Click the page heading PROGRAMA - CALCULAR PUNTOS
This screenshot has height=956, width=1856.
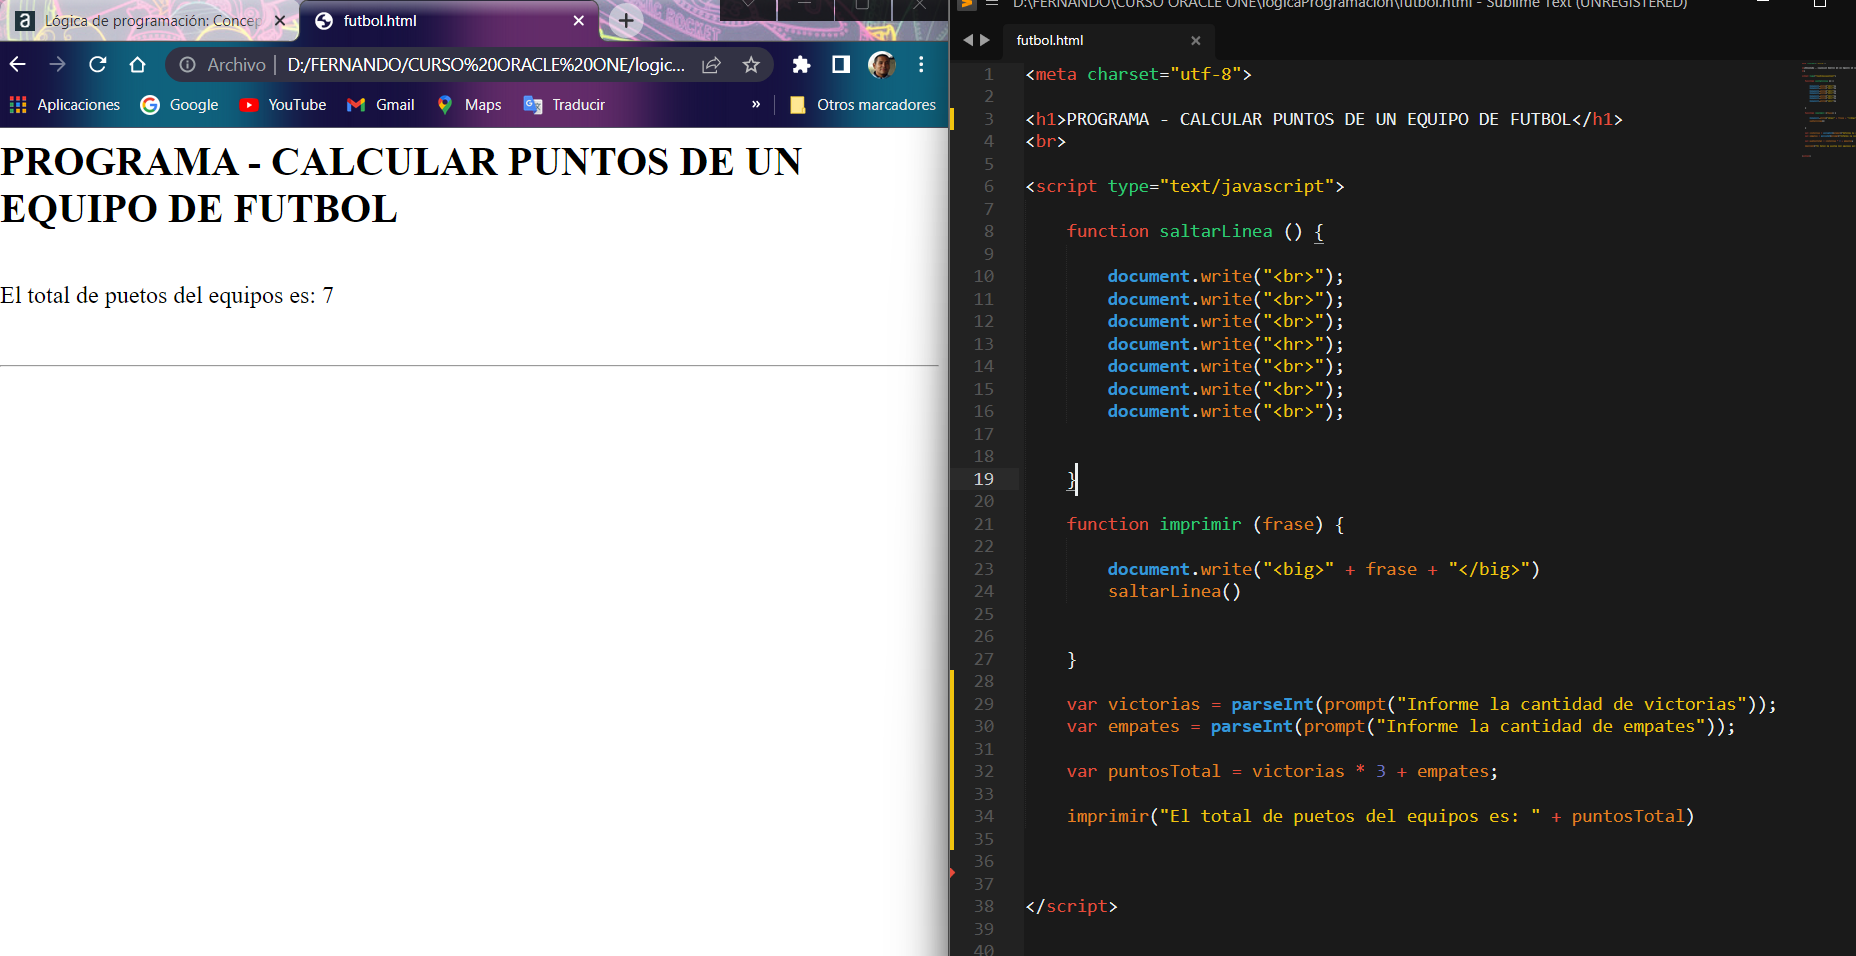pyautogui.click(x=401, y=185)
